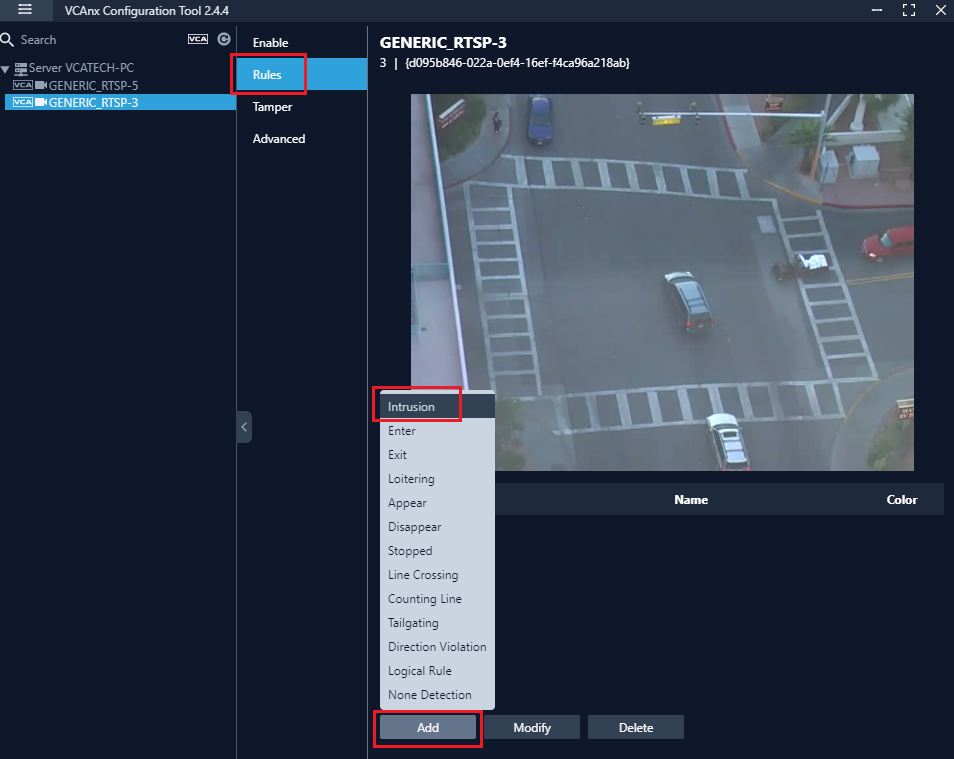Screen dimensions: 954x759
Task: Select Line Crossing rule type
Action: 423,575
